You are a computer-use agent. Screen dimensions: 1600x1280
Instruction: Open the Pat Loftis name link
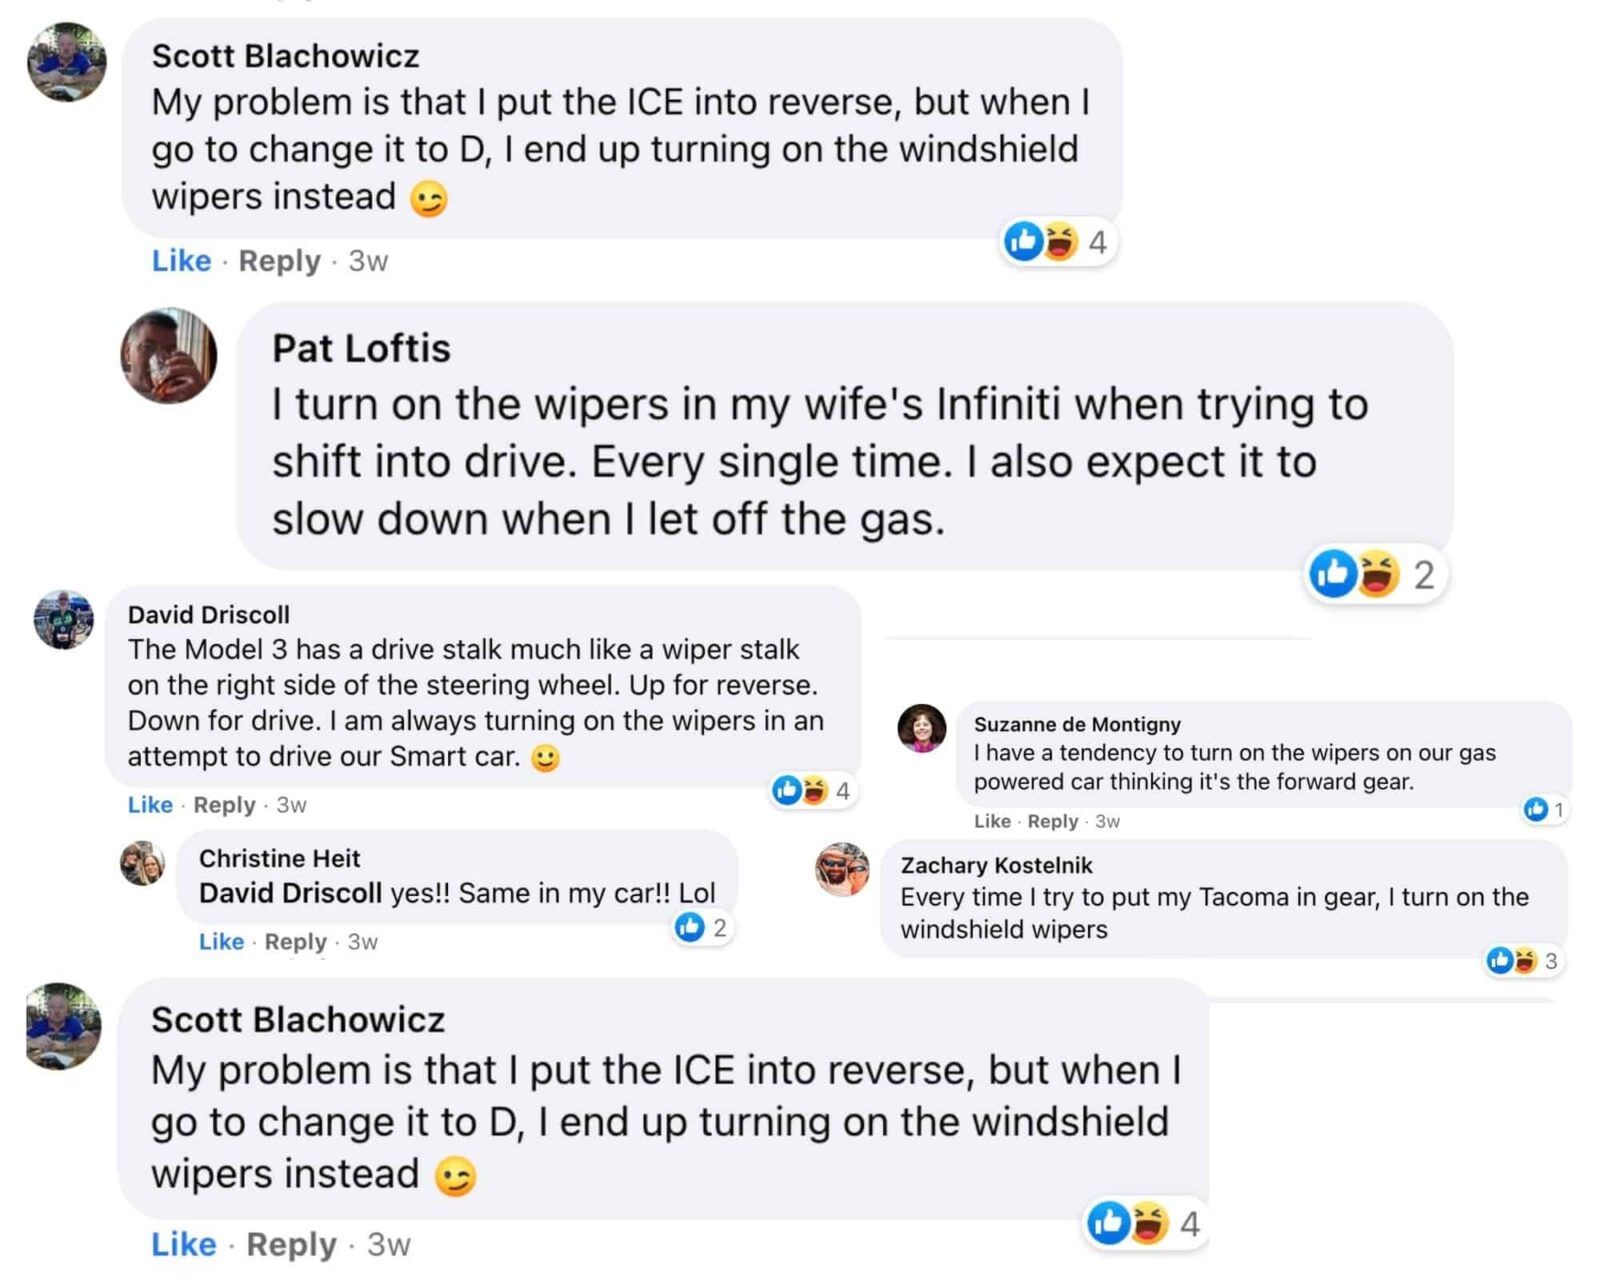tap(361, 348)
